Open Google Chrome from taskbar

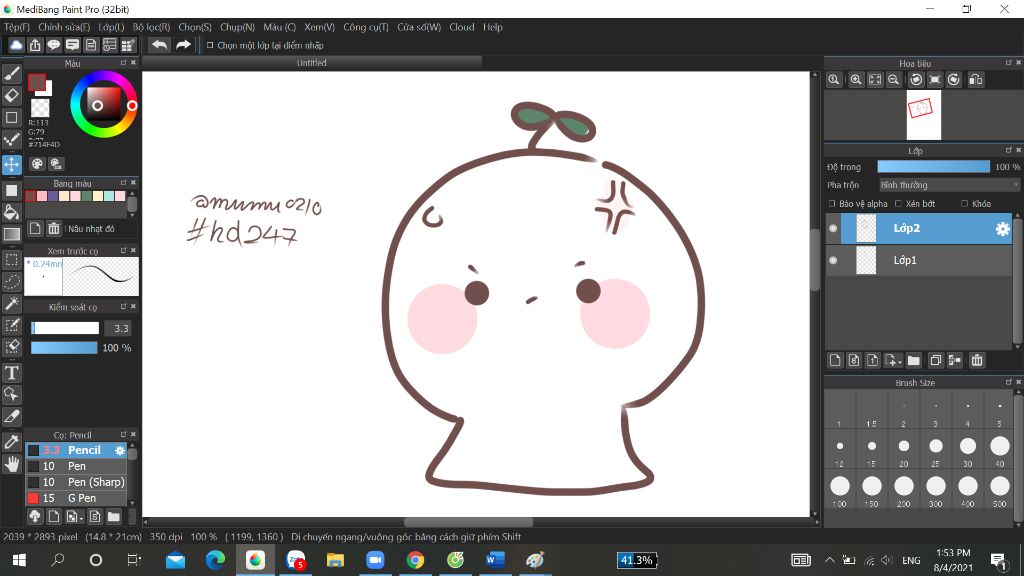415,560
